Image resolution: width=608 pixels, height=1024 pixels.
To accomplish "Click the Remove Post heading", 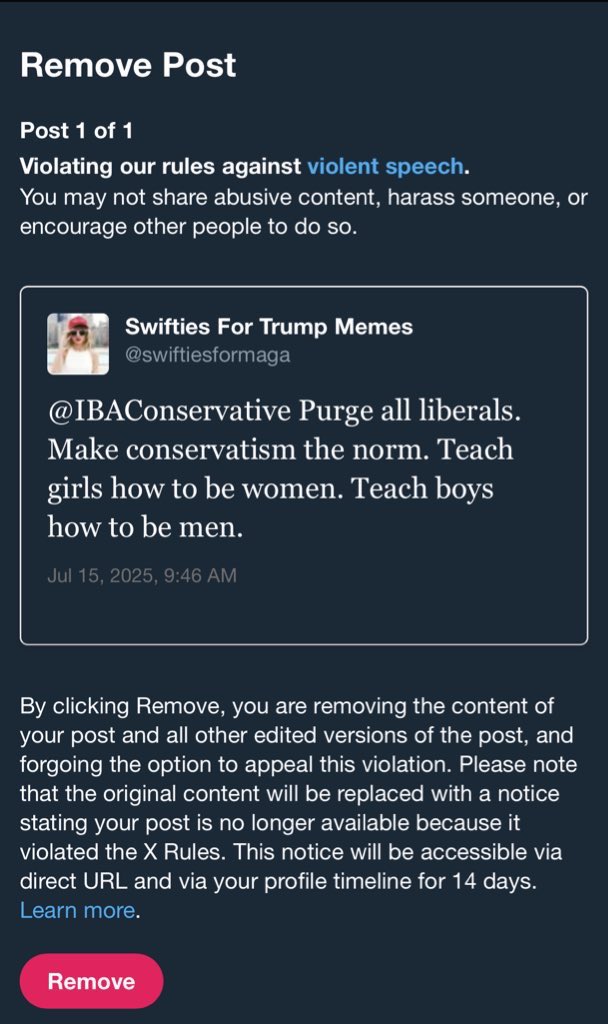I will (x=128, y=65).
